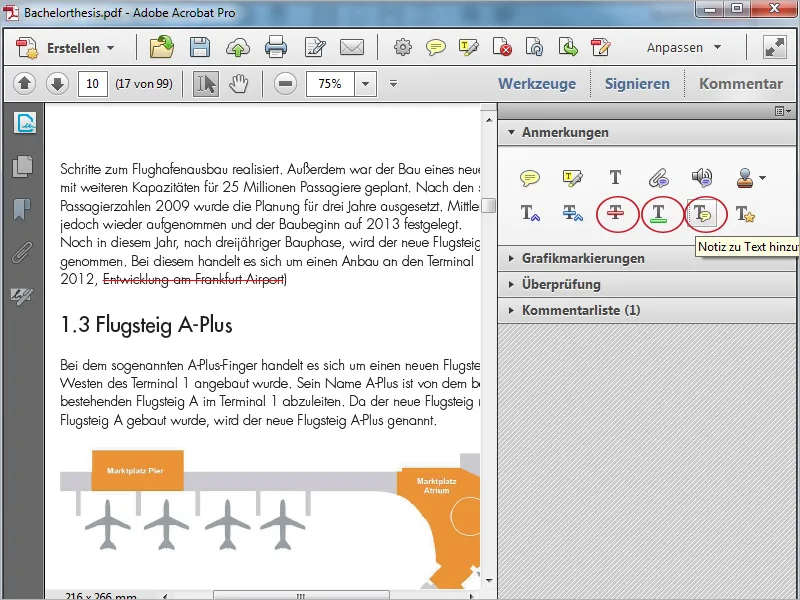Select insert text at cursor tool
800x600 pixels.
point(530,213)
